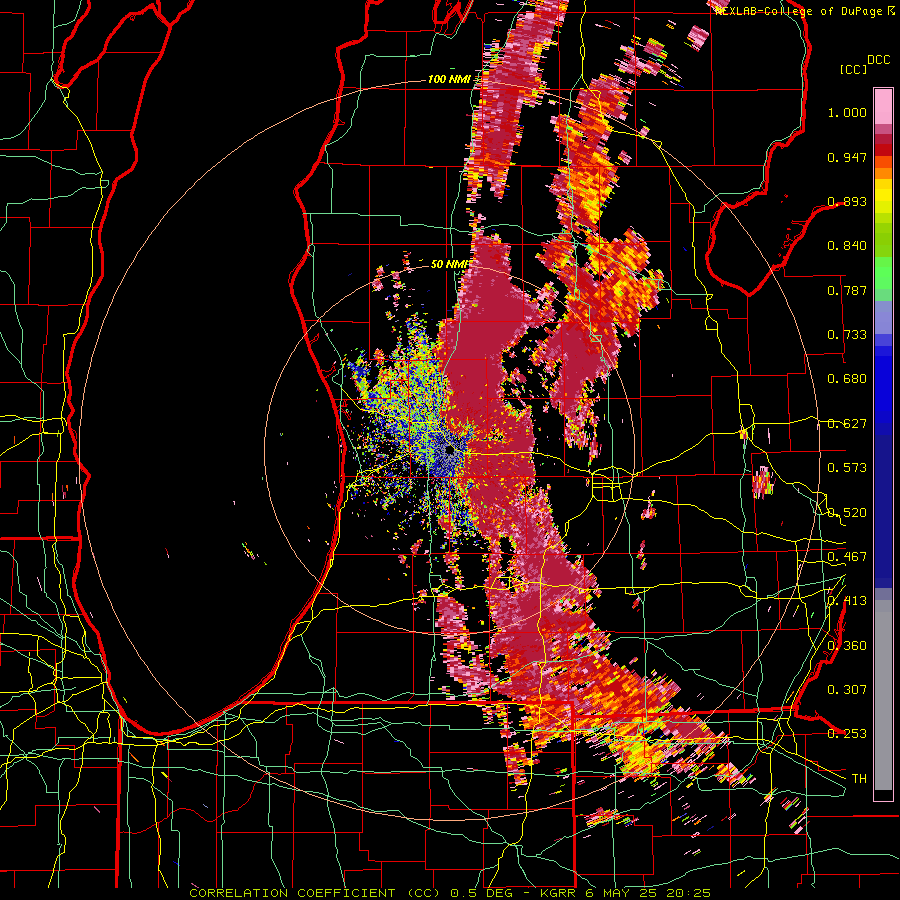Viewport: 900px width, 900px height.
Task: Select the 0.627 legend value
Action: (x=847, y=424)
